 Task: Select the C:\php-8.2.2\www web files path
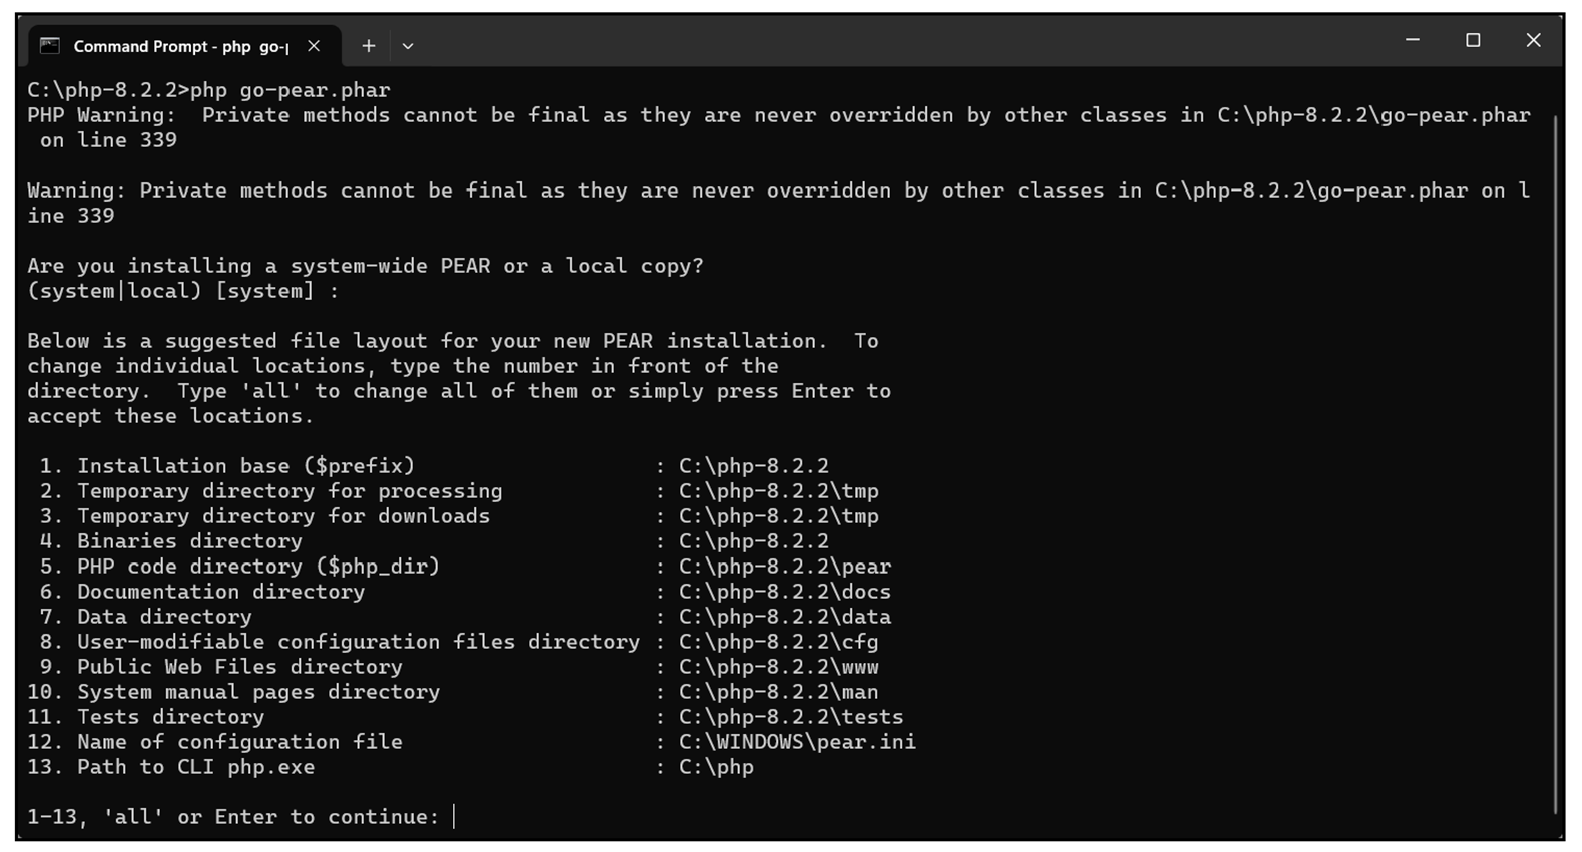pyautogui.click(x=778, y=666)
